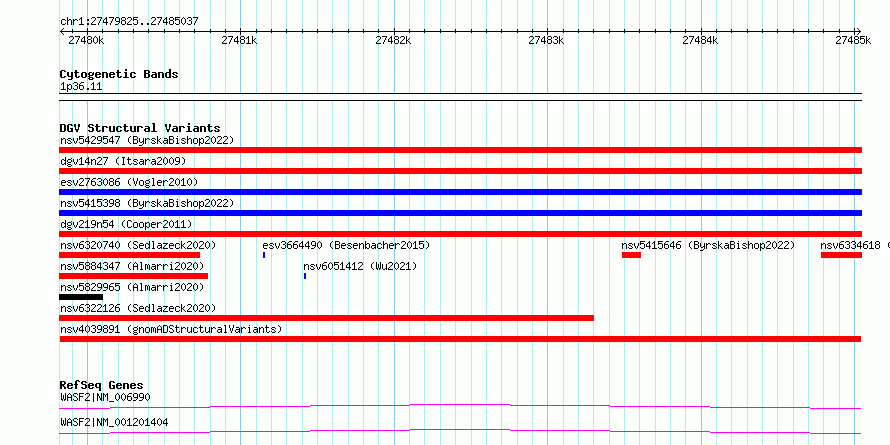Select the small blue mark under esv3664490
This screenshot has height=445, width=890.
tap(264, 255)
